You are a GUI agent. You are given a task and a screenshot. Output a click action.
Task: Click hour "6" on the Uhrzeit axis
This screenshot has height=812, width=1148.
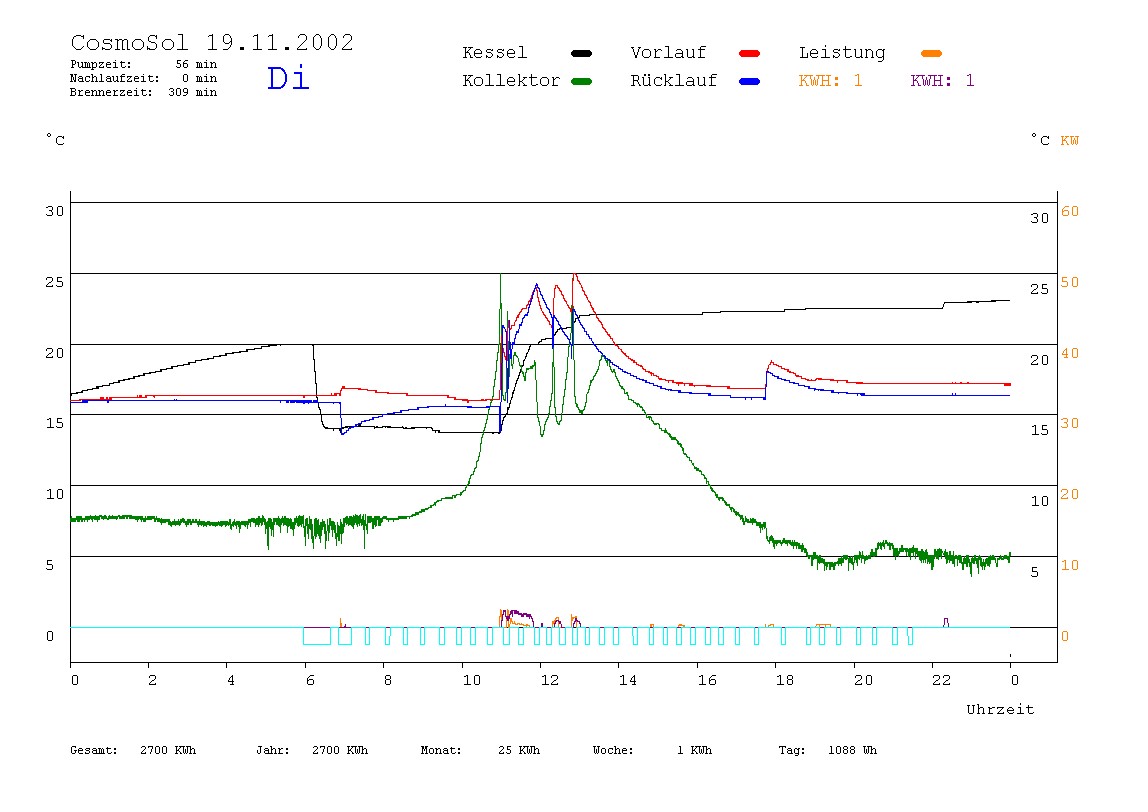coord(310,680)
